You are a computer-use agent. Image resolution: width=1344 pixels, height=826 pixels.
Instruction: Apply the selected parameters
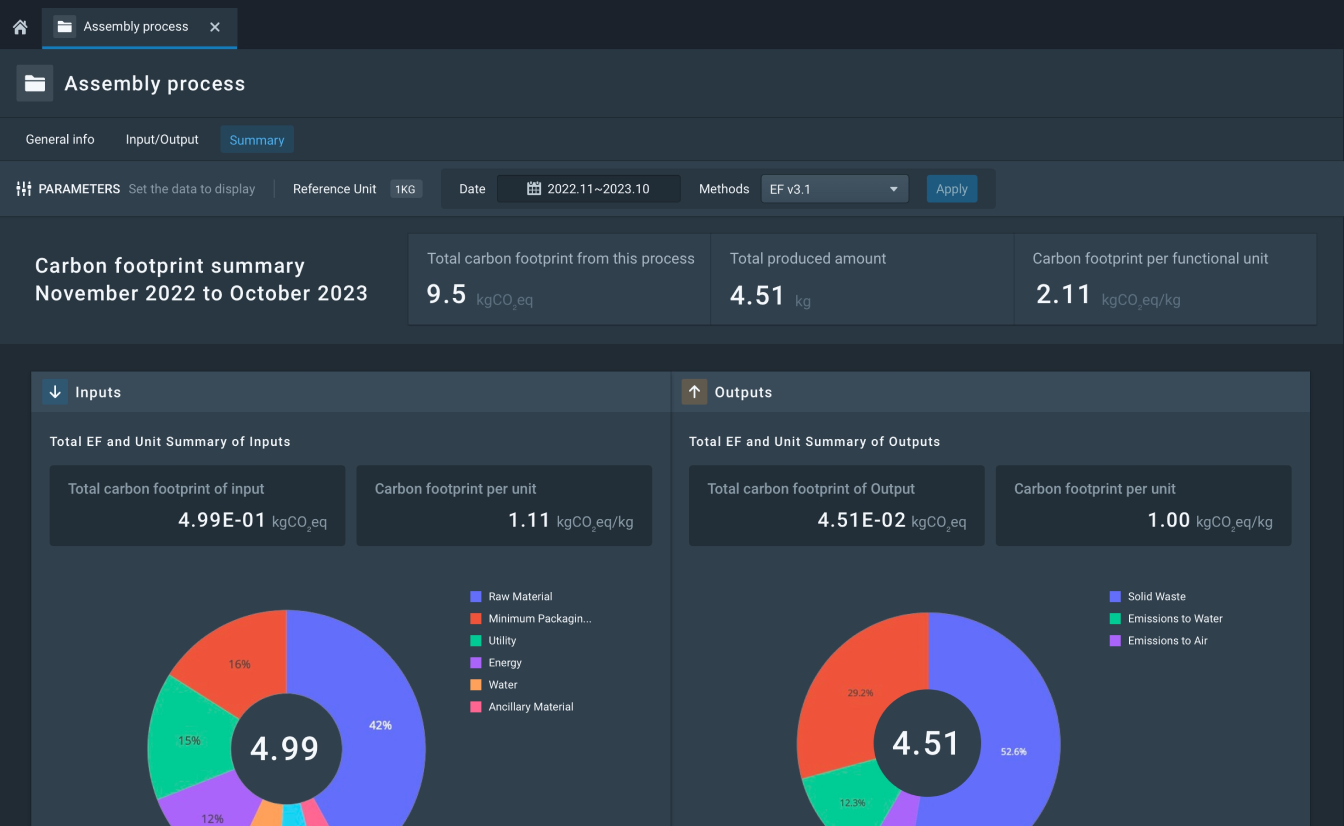(x=952, y=189)
